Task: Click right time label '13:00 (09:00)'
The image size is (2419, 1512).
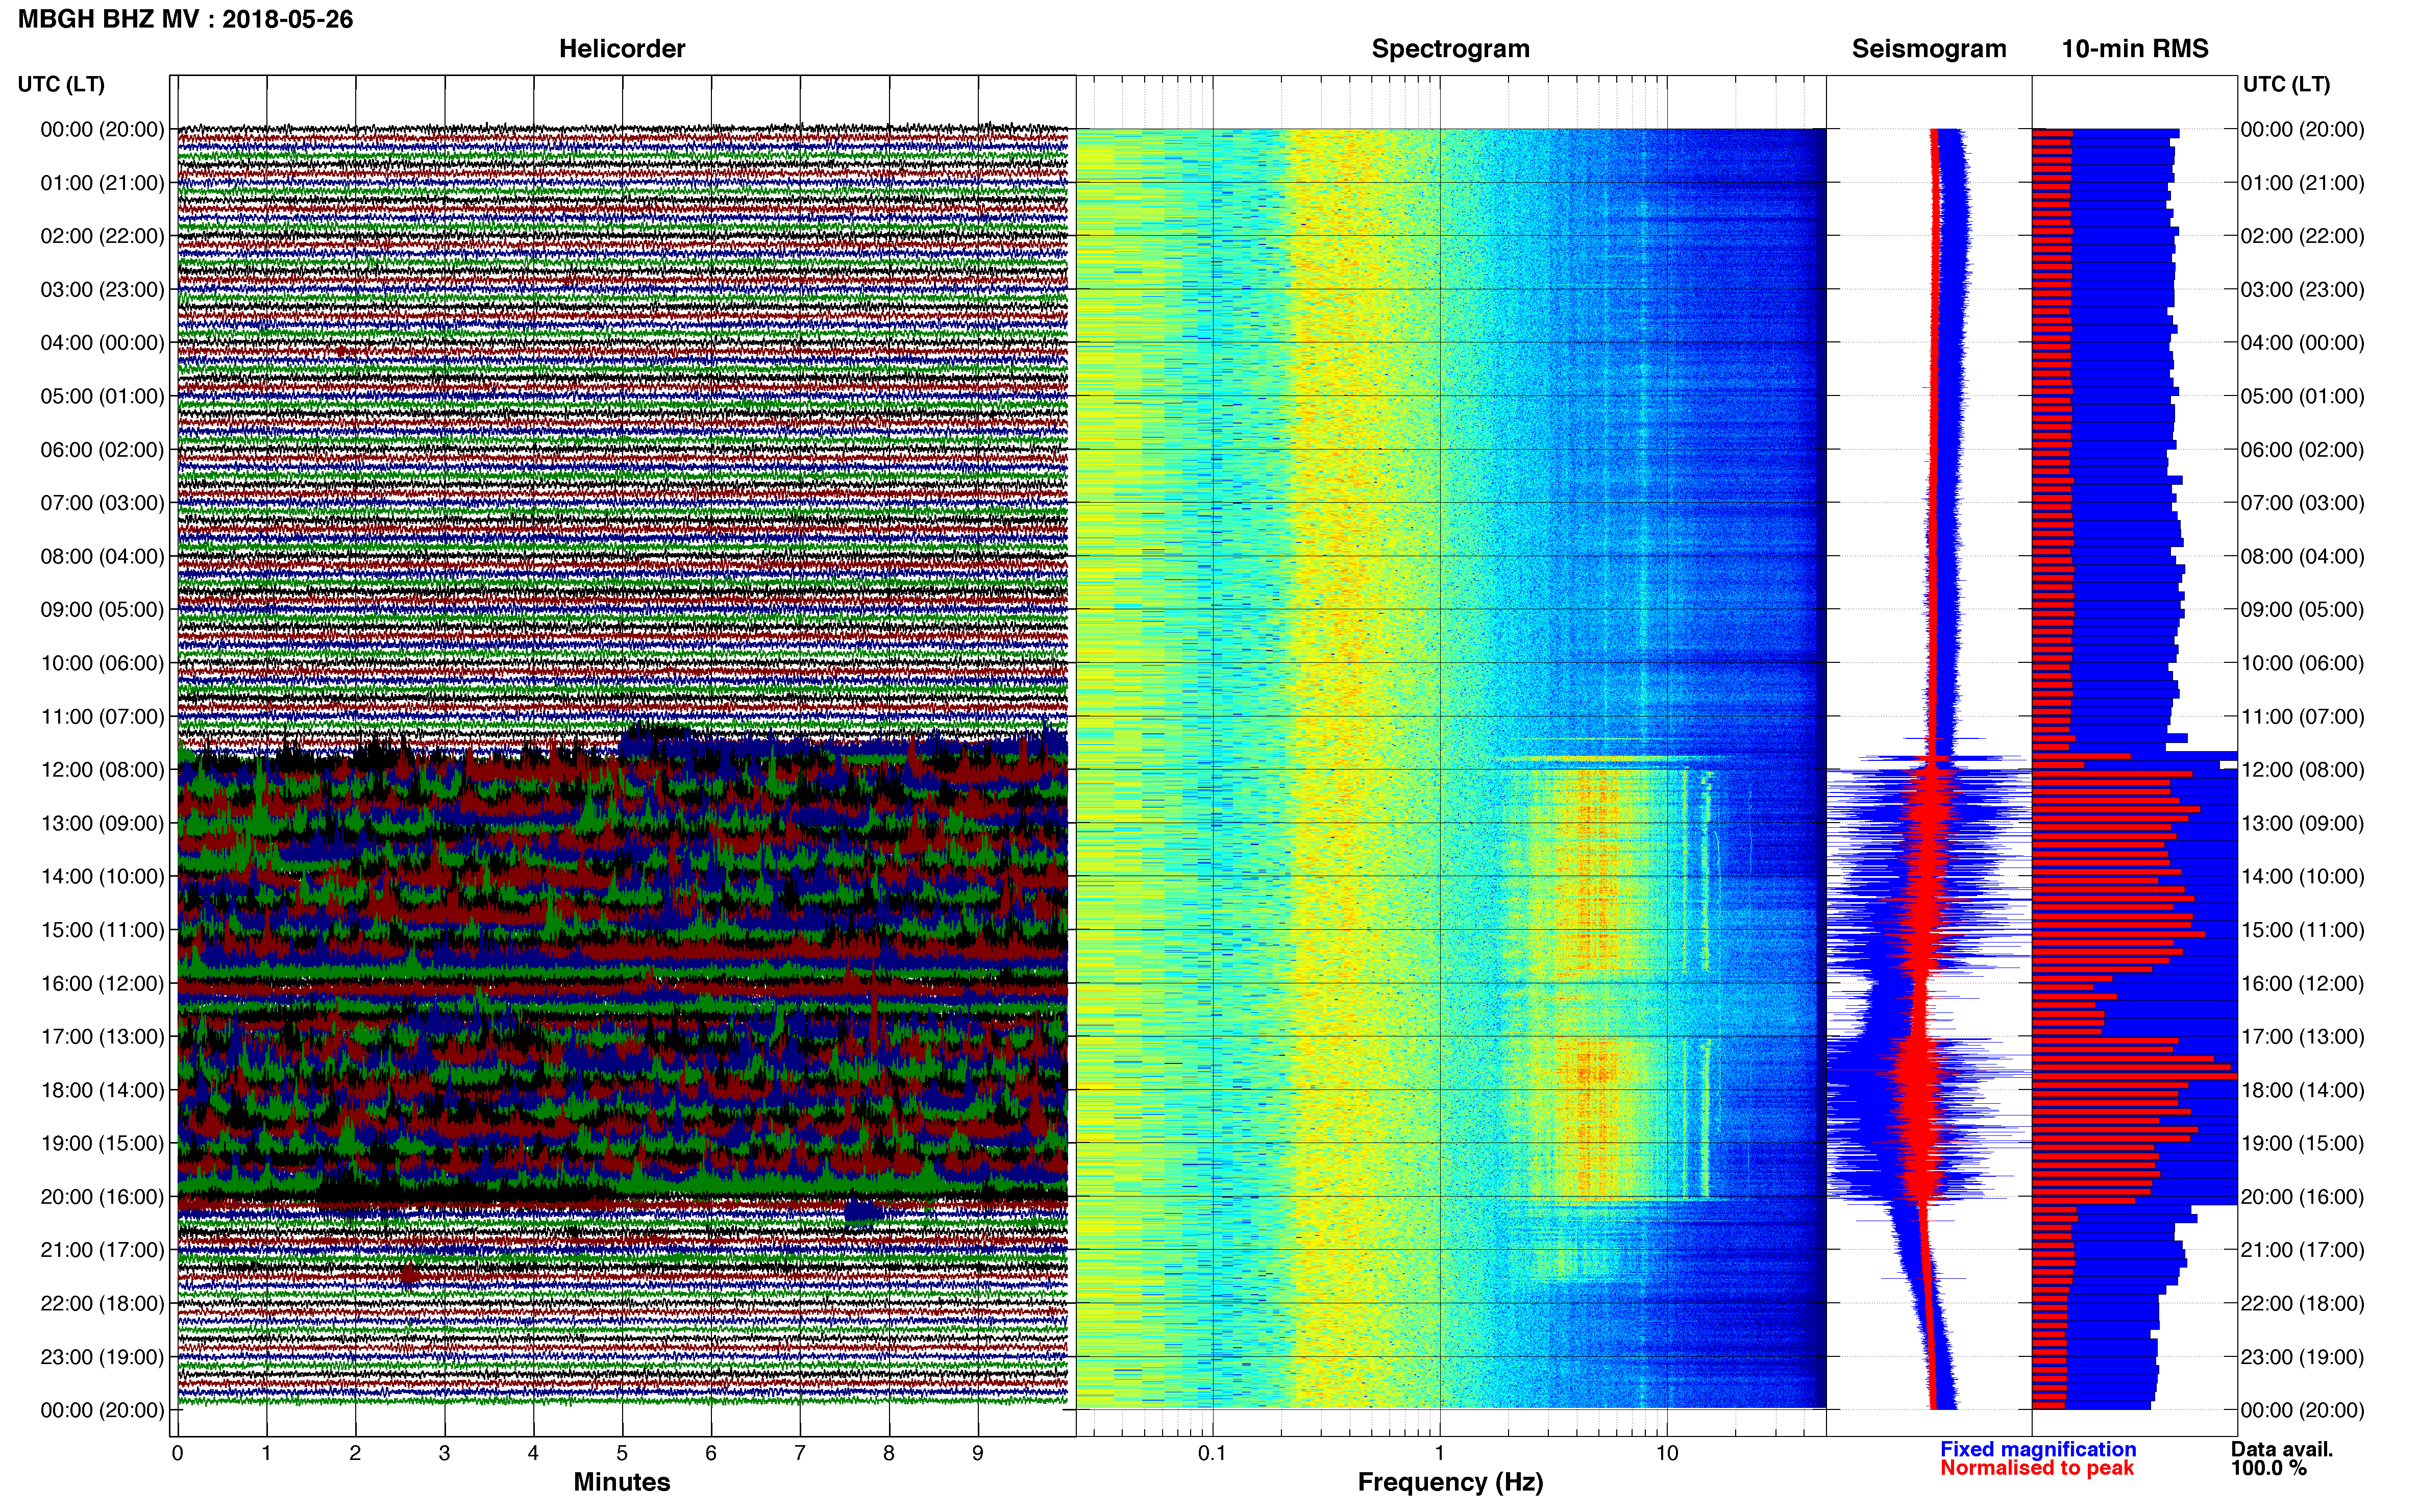Action: tap(2303, 823)
